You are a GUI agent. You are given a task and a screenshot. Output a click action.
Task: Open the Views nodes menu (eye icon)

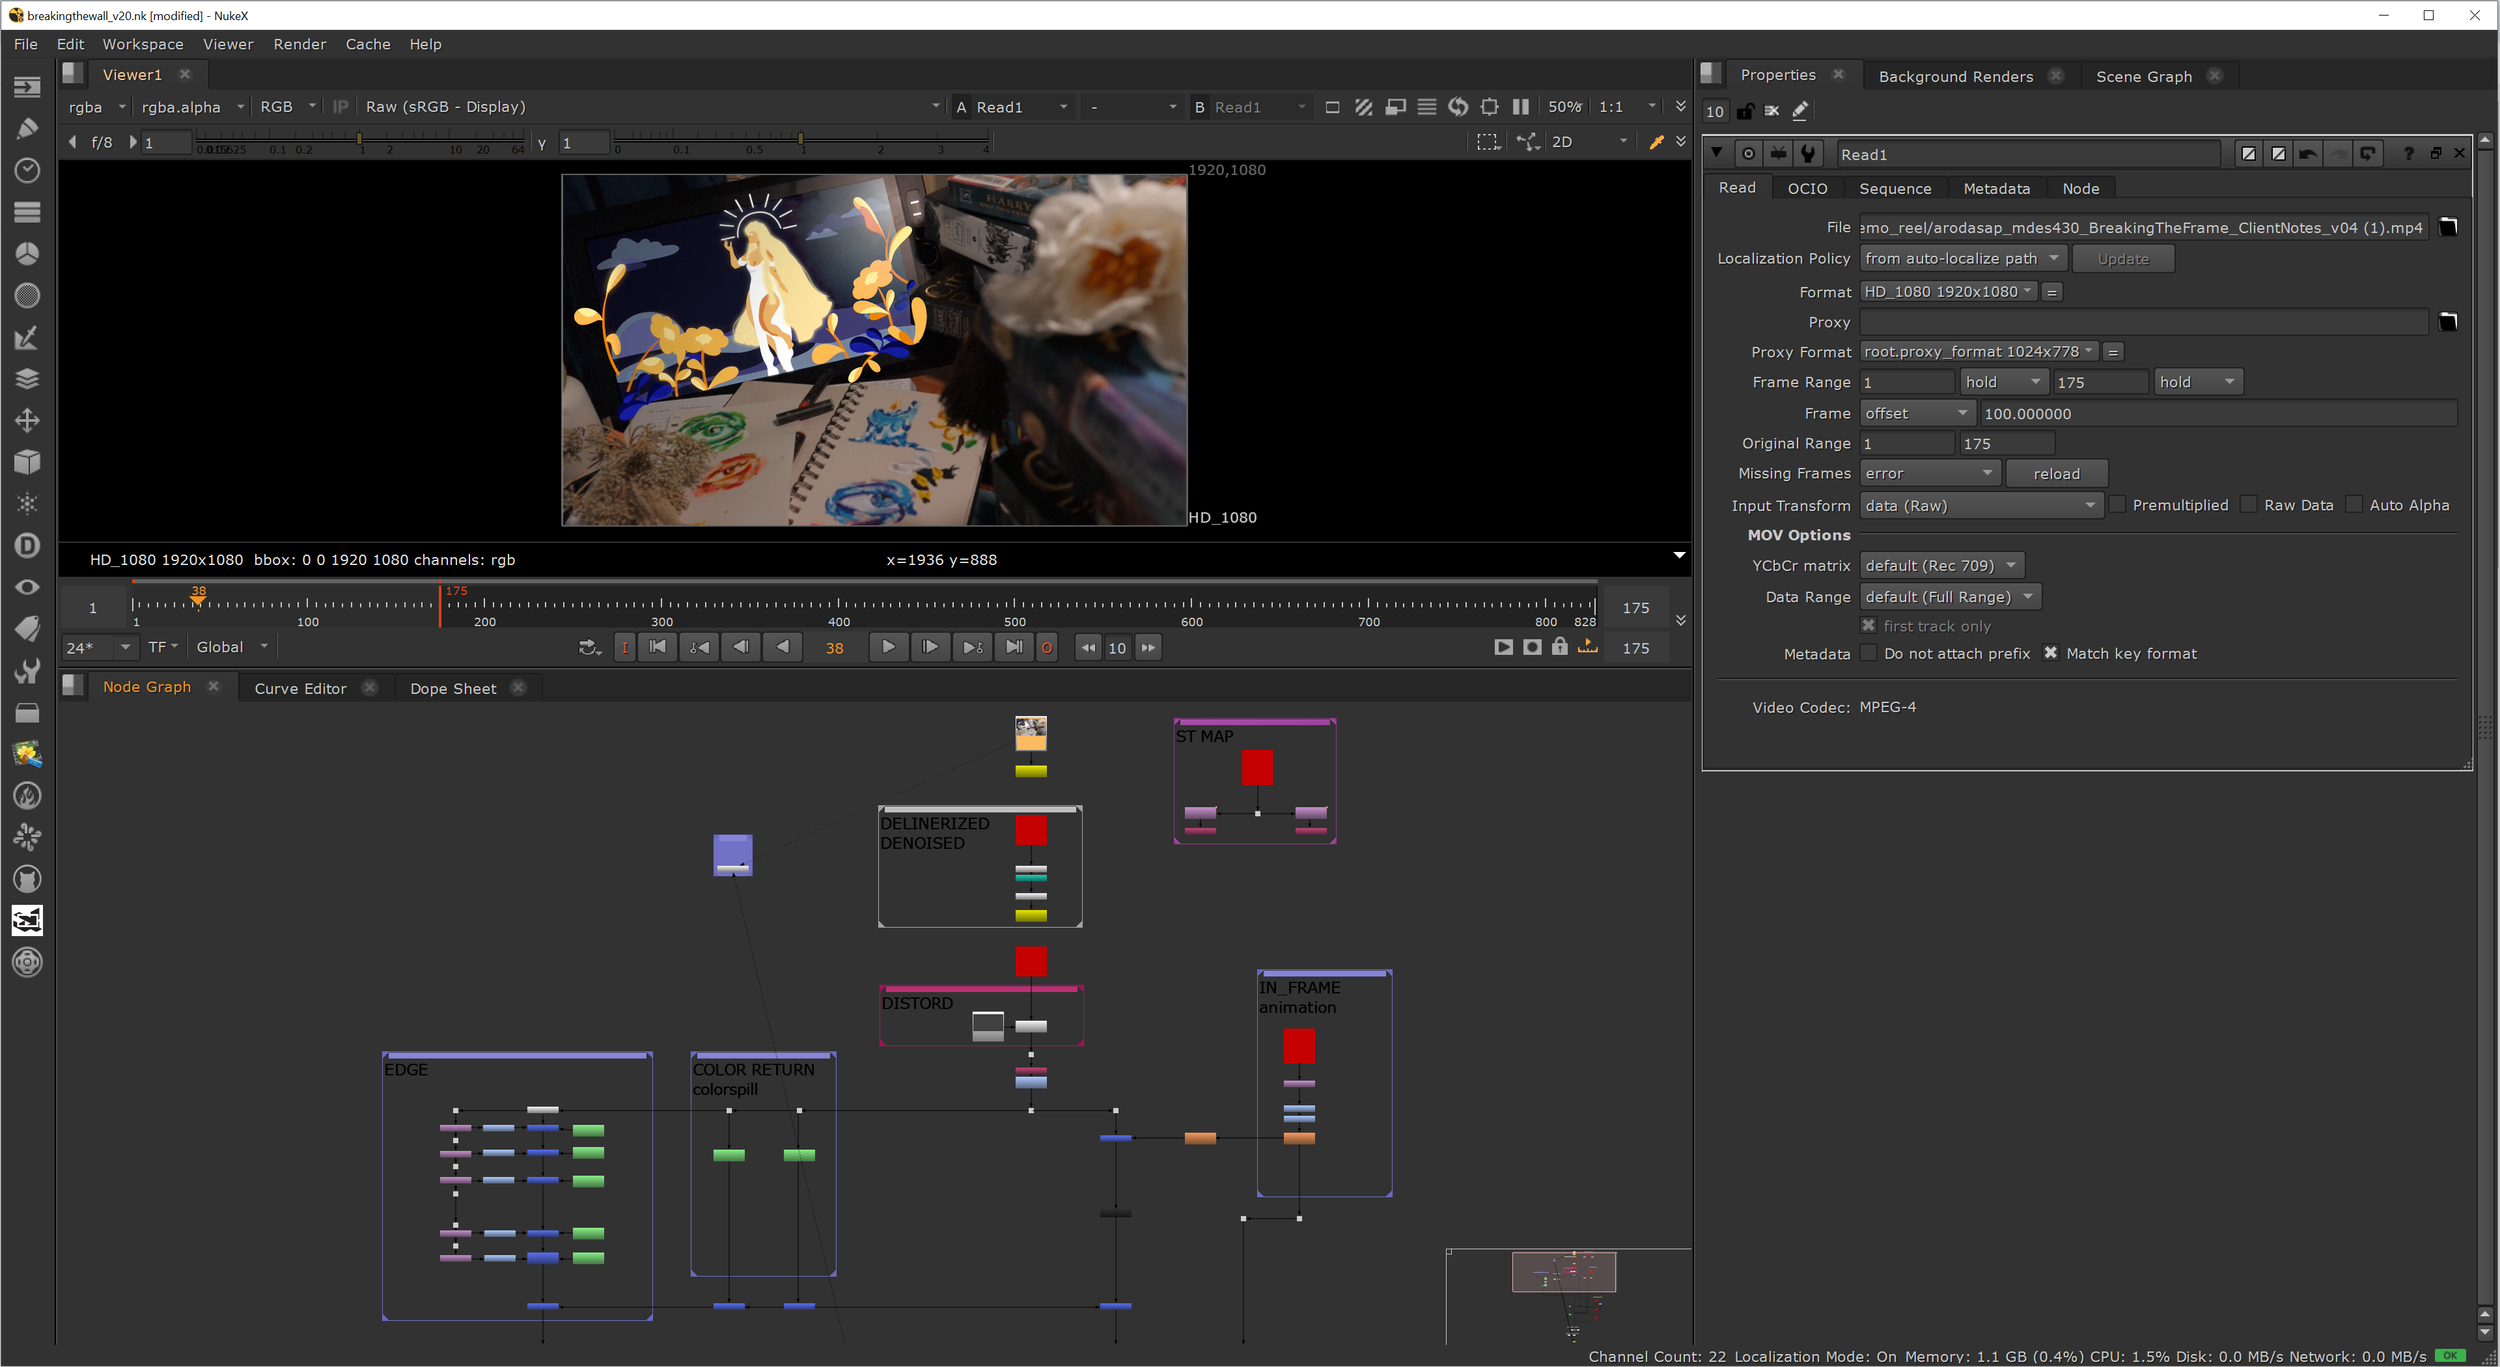point(27,587)
